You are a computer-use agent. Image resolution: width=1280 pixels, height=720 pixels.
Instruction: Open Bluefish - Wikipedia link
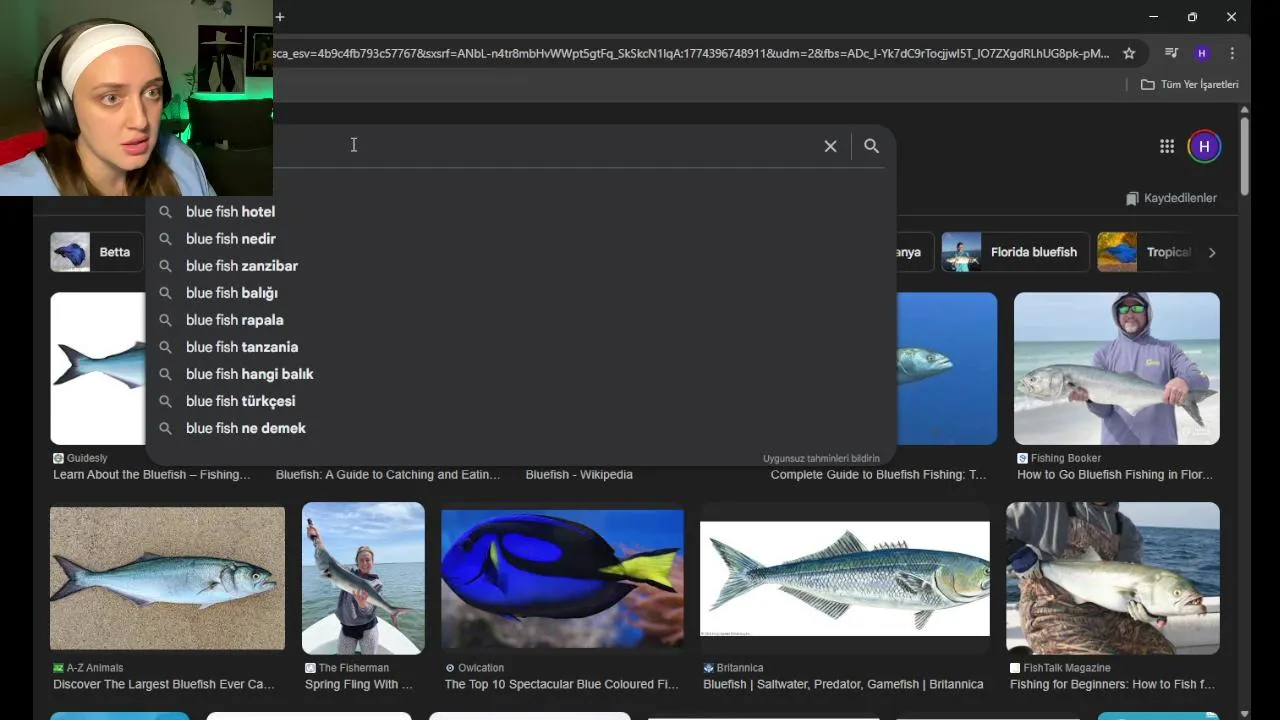tap(579, 475)
